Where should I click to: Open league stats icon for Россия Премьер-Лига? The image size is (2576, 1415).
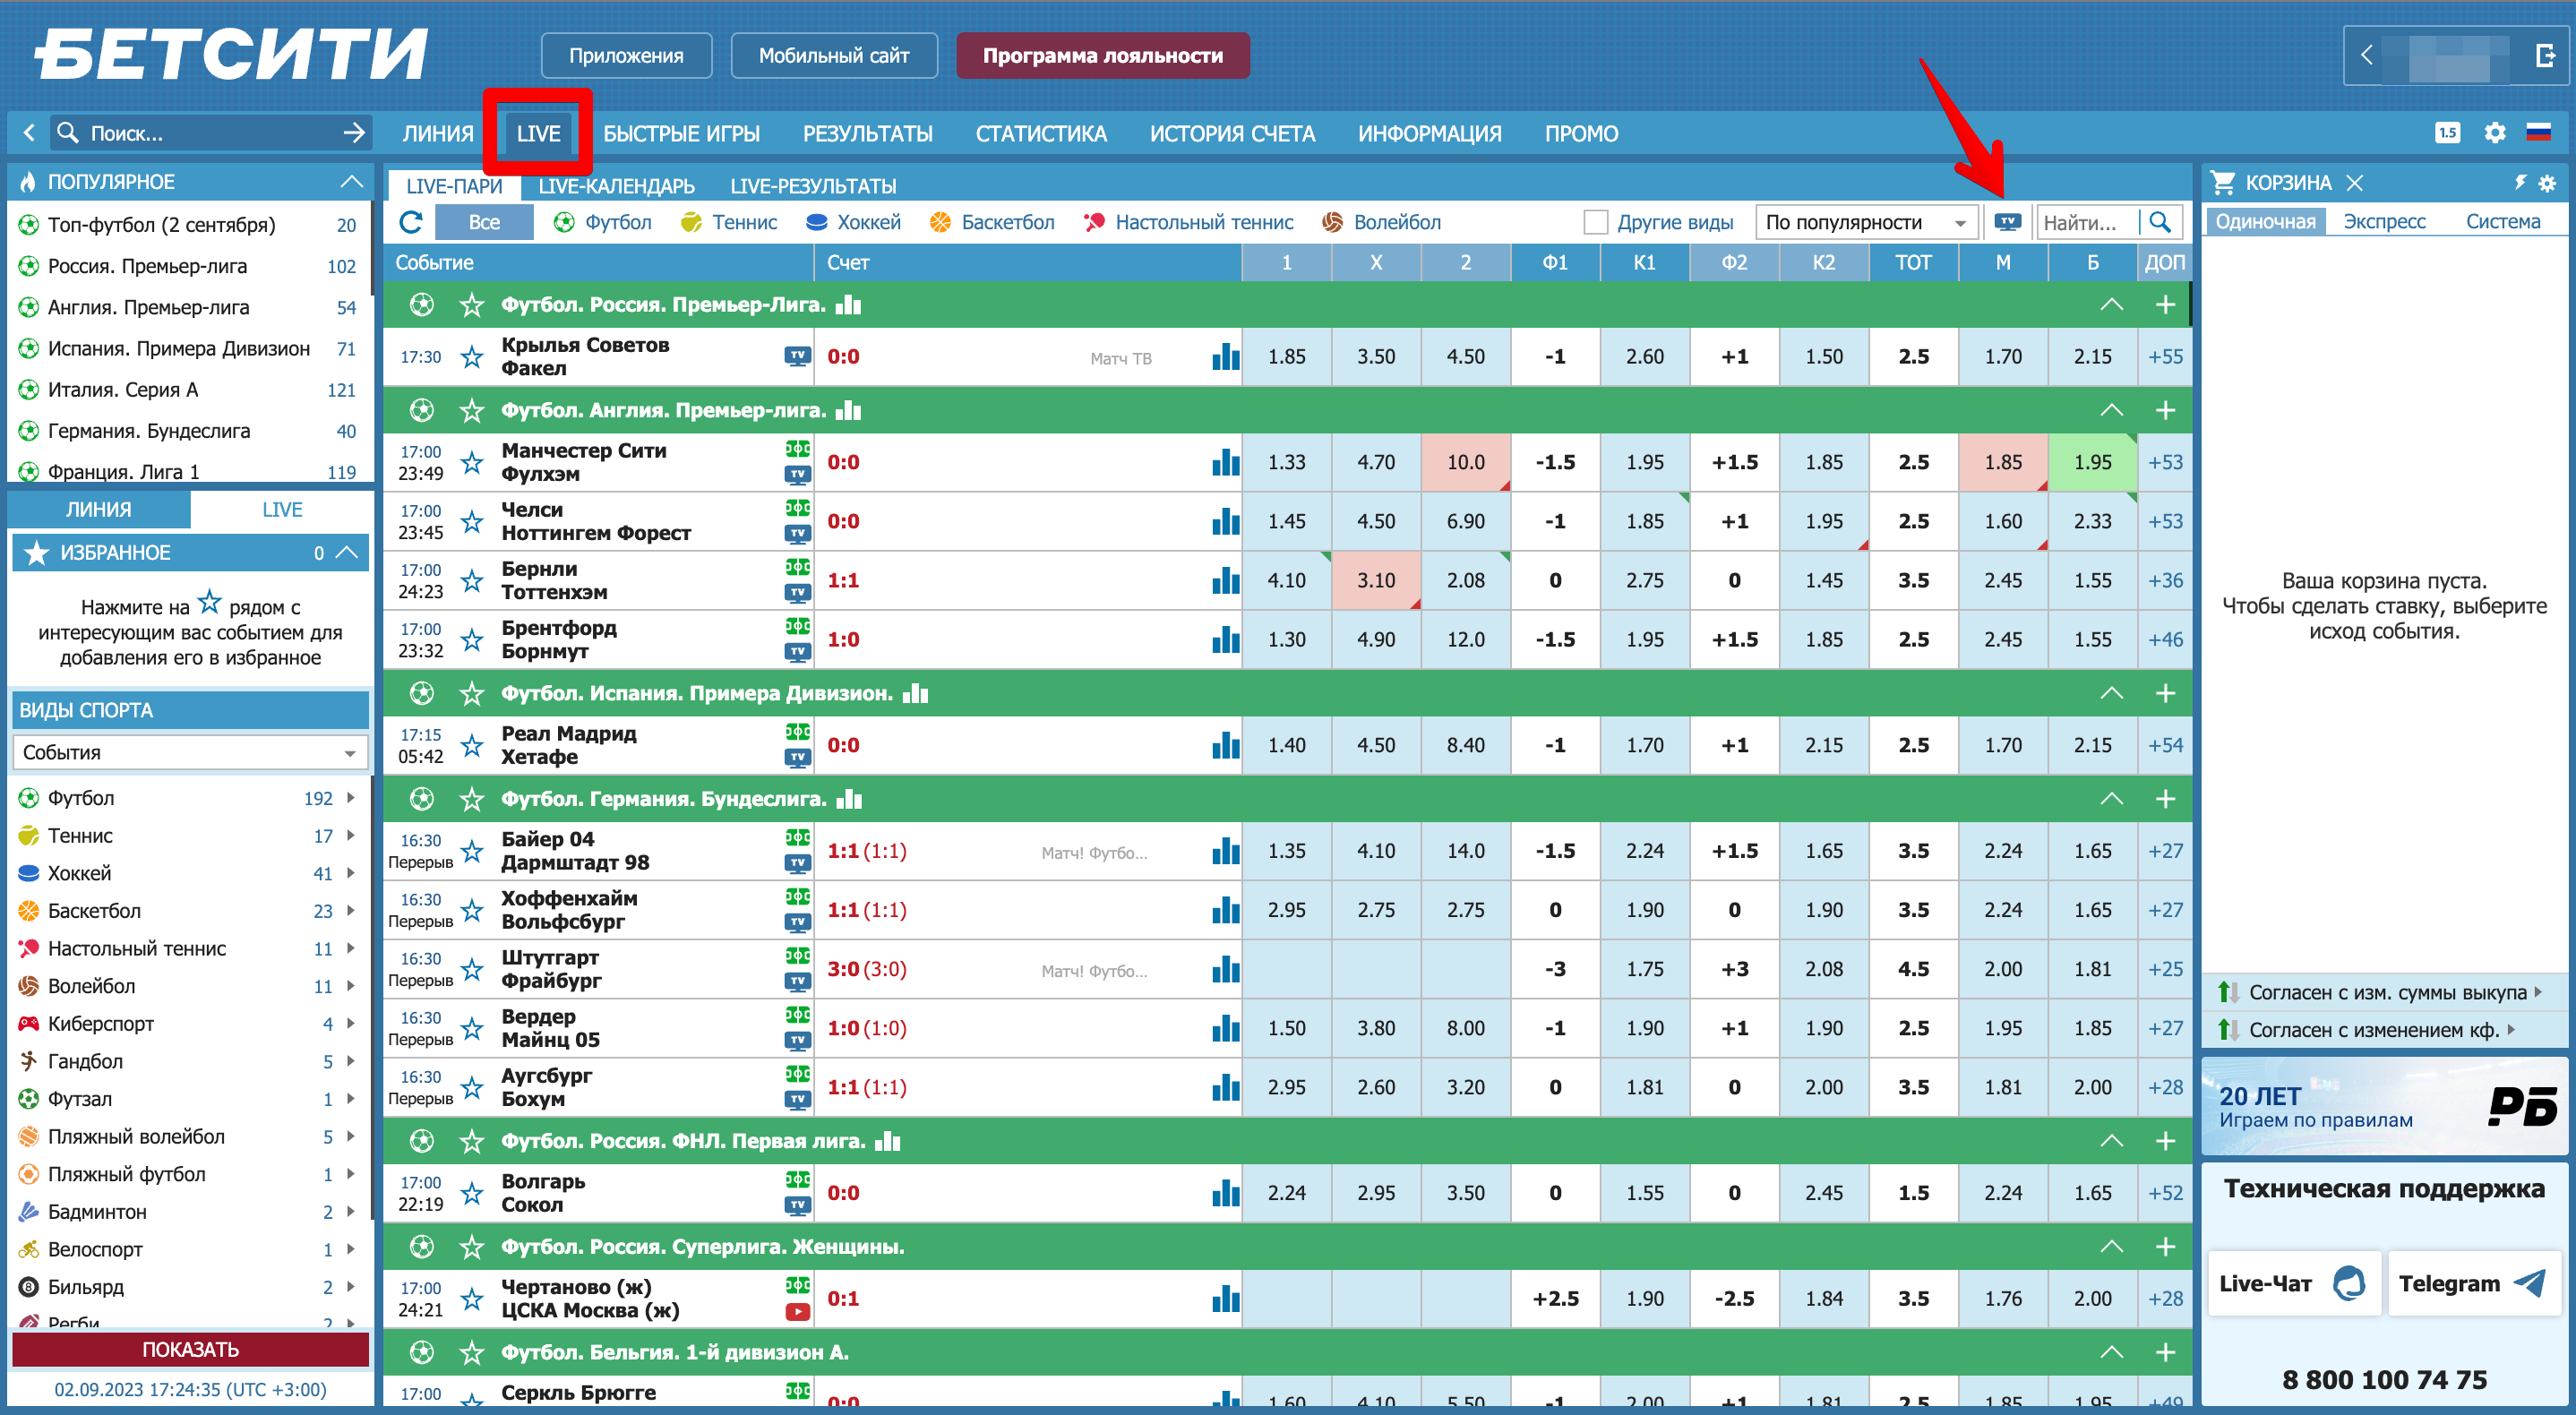tap(848, 304)
